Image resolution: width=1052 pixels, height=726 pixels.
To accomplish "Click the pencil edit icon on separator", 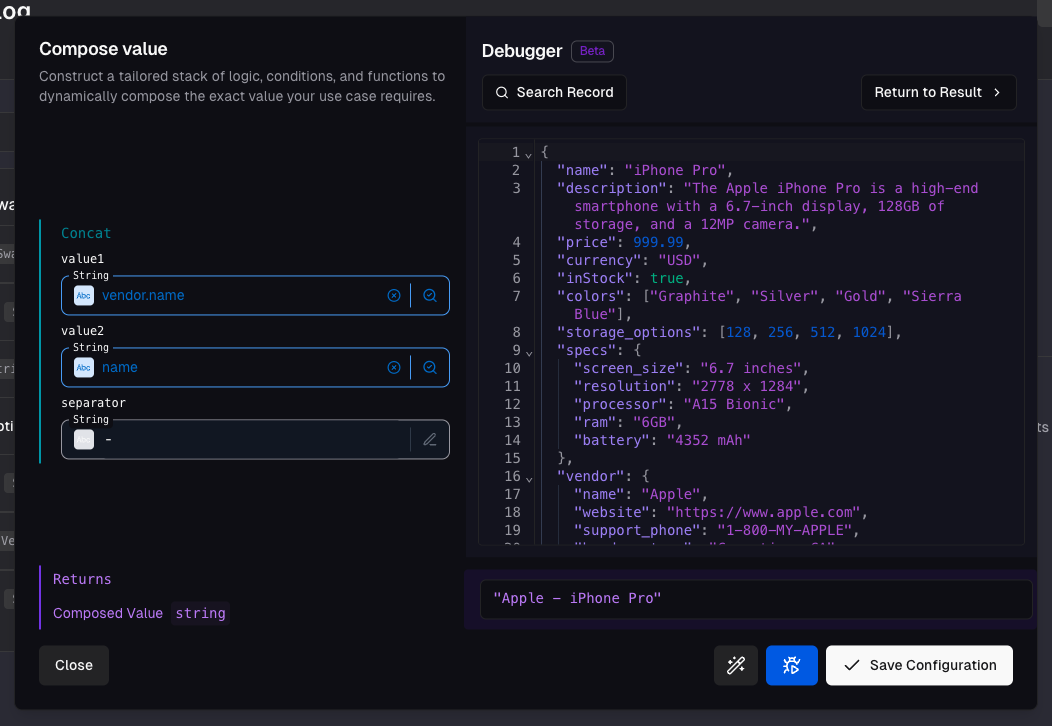I will [430, 439].
